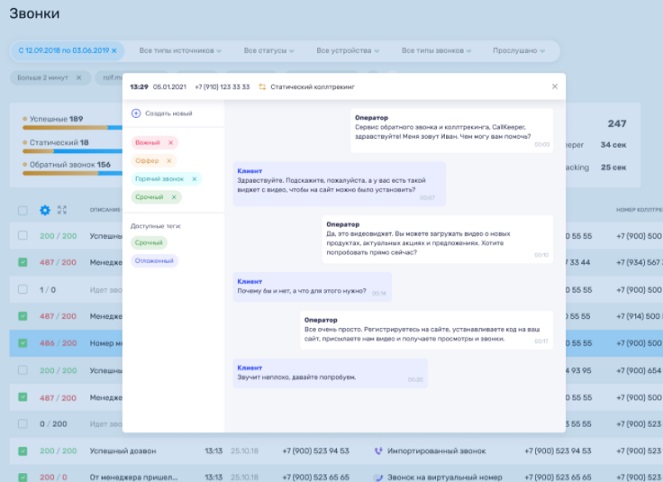Image resolution: width=663 pixels, height=482 pixels.
Task: Click Создать новый tag button
Action: [162, 113]
